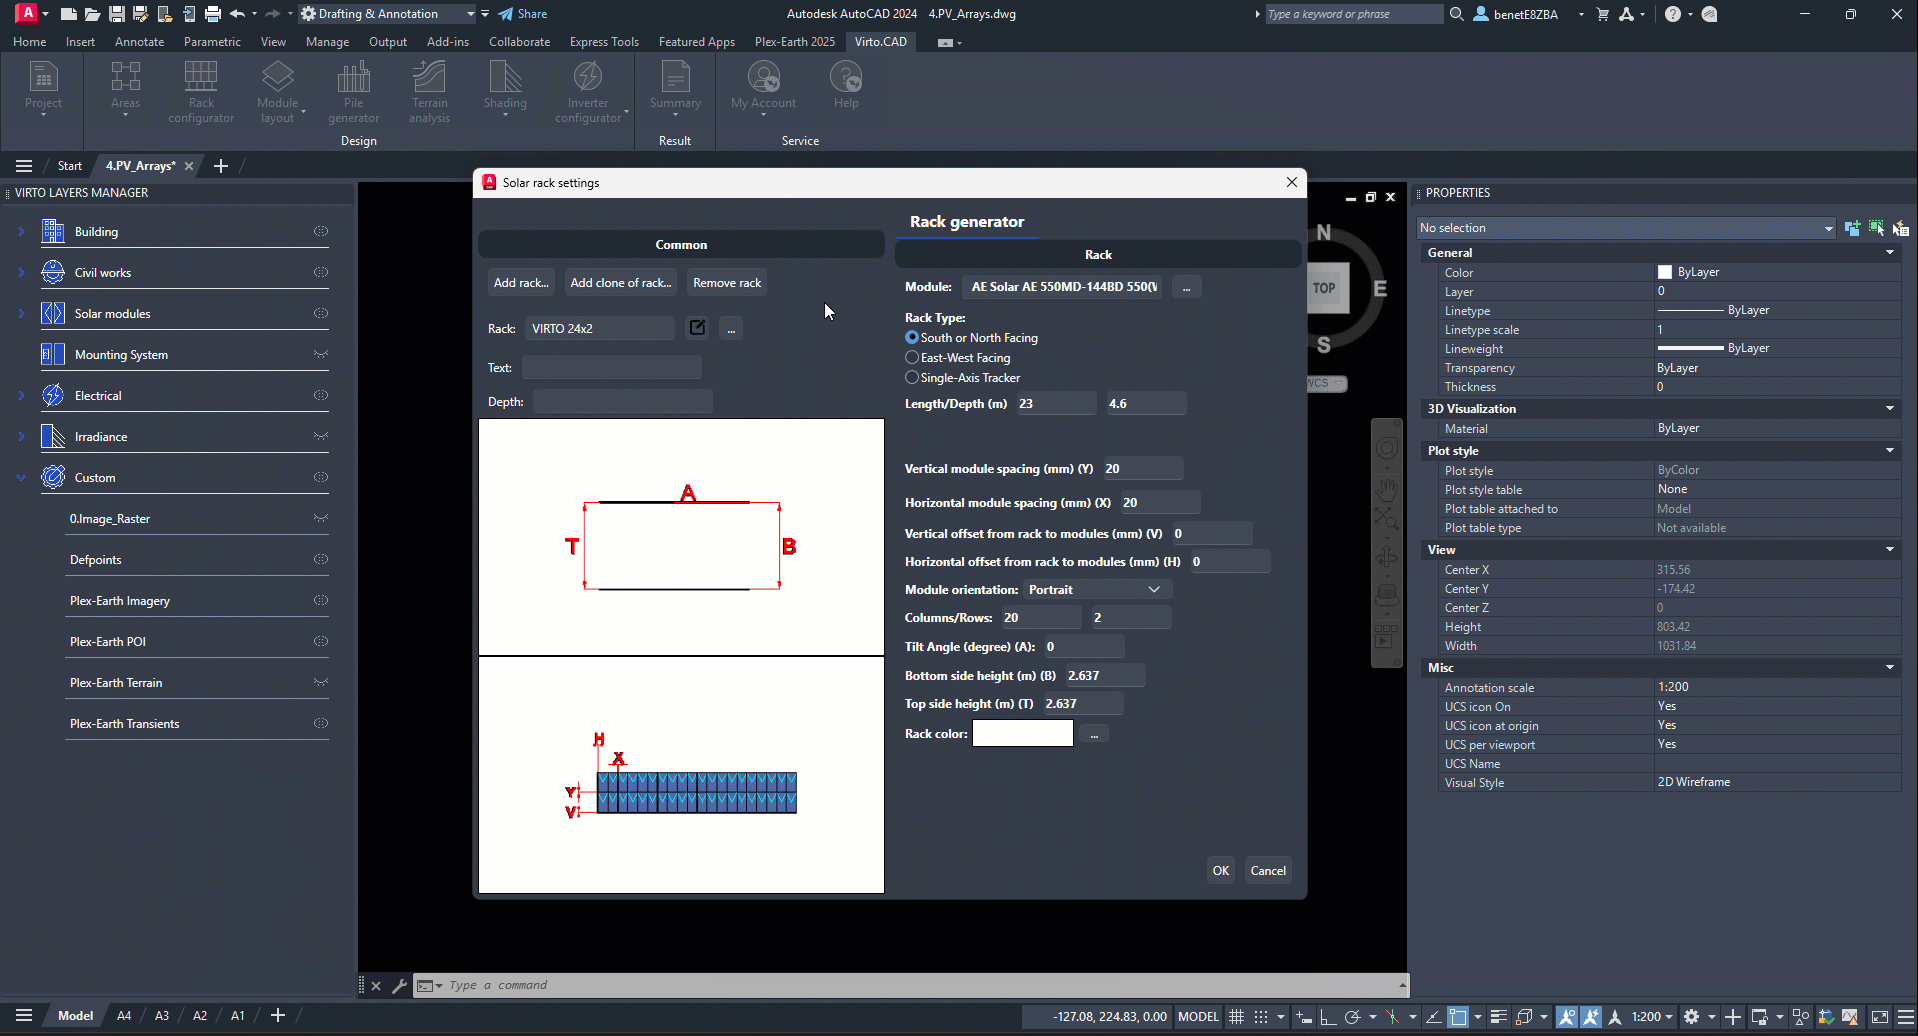Click the edit rack name icon
Viewport: 1918px width, 1036px height.
[x=697, y=328]
